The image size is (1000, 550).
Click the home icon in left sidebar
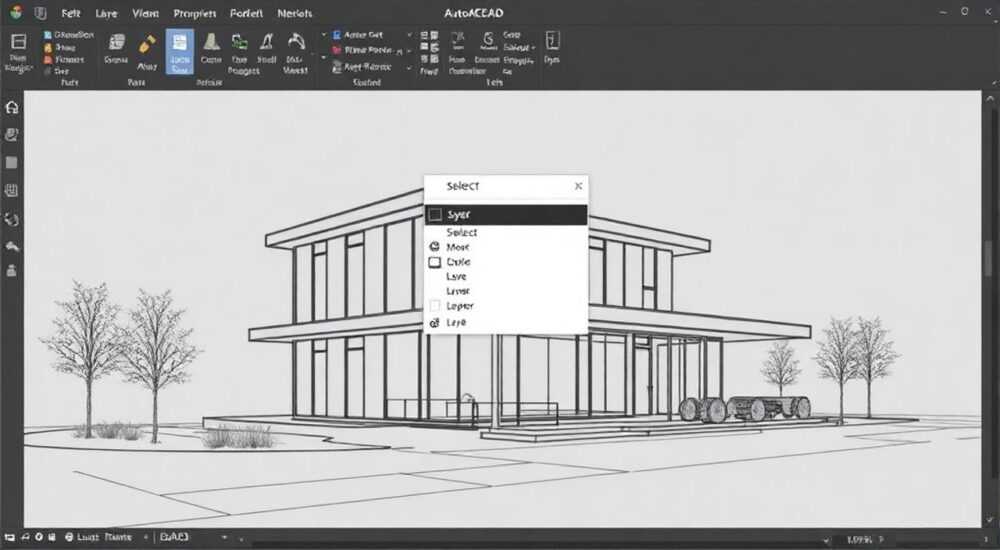(x=11, y=107)
